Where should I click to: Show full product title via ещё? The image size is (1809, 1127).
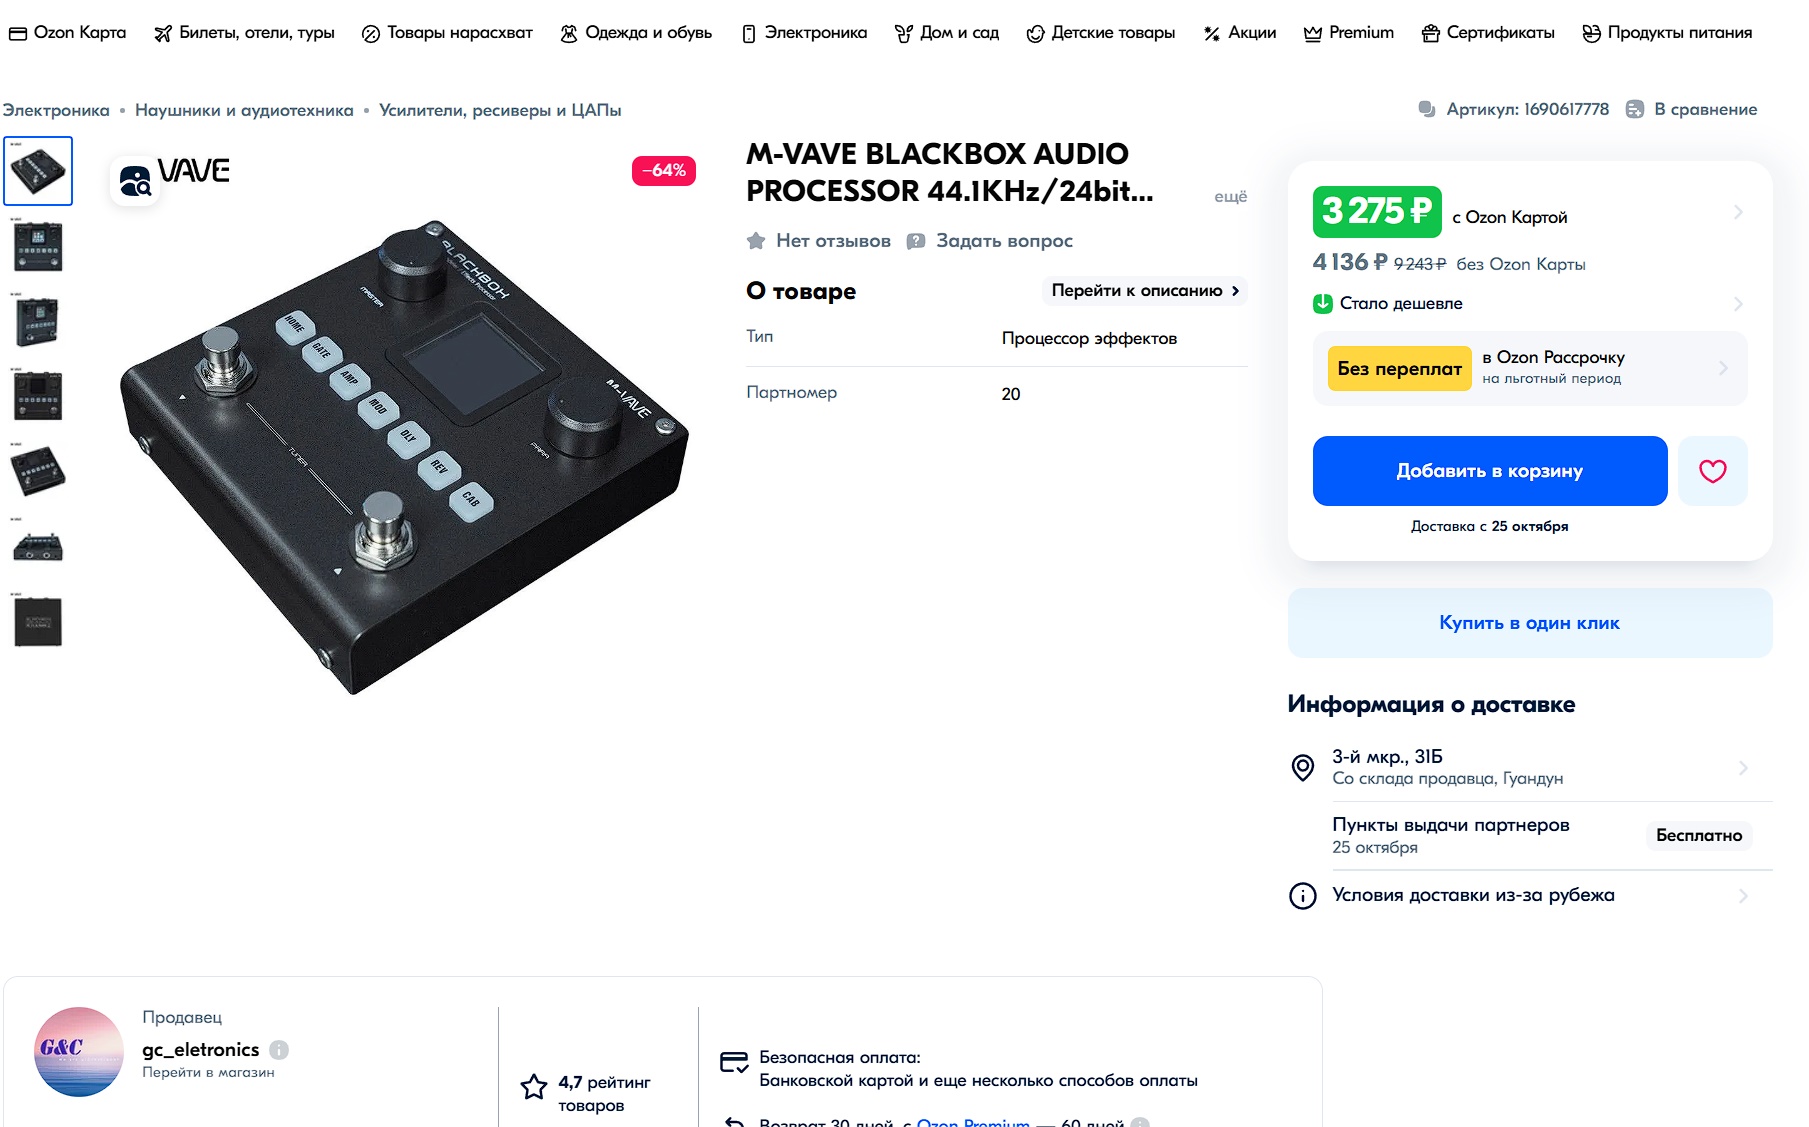1230,197
